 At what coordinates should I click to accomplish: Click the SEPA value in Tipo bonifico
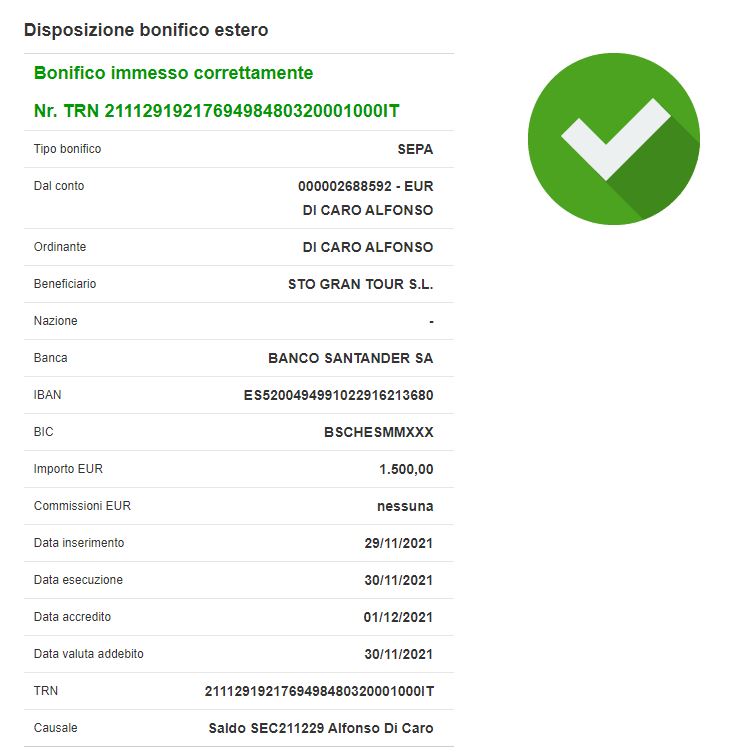pos(415,149)
